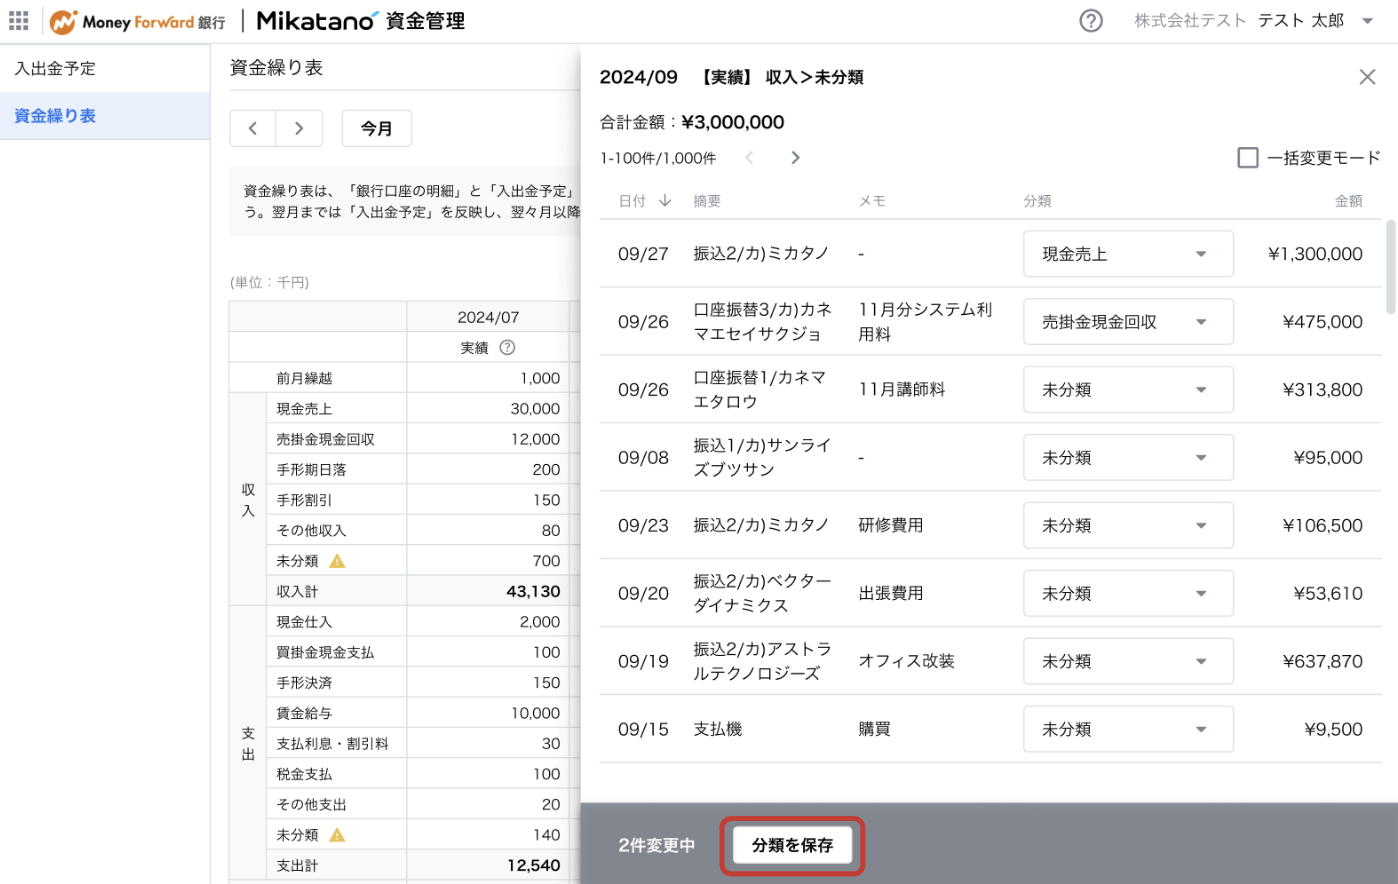Click the panel vertical scrollbar
This screenshot has height=884, width=1398.
(1390, 268)
